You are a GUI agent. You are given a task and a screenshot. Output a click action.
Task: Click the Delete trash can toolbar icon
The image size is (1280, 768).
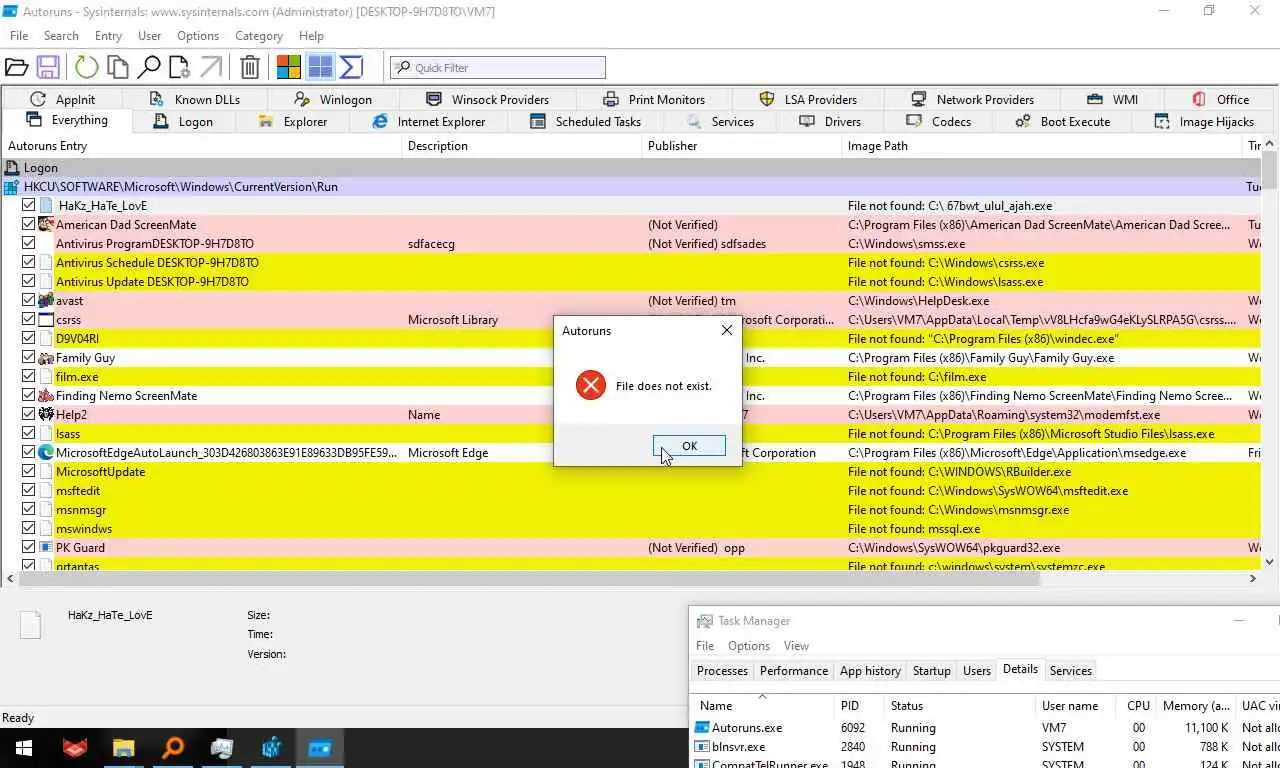pyautogui.click(x=250, y=67)
